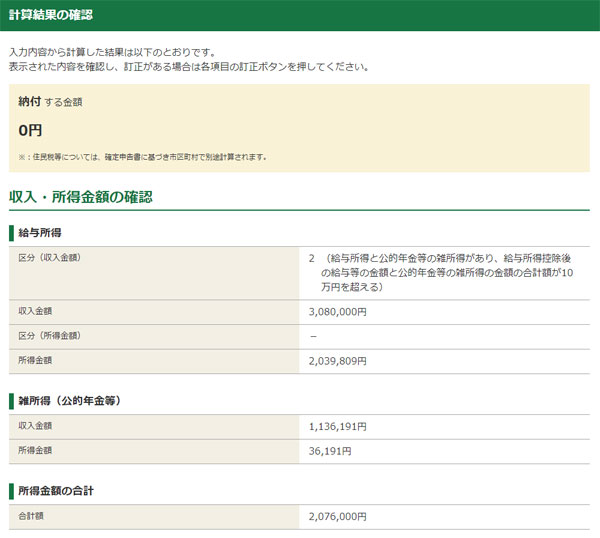The width and height of the screenshot is (600, 538).
Task: Select the 2,039,809円 value
Action: (338, 361)
